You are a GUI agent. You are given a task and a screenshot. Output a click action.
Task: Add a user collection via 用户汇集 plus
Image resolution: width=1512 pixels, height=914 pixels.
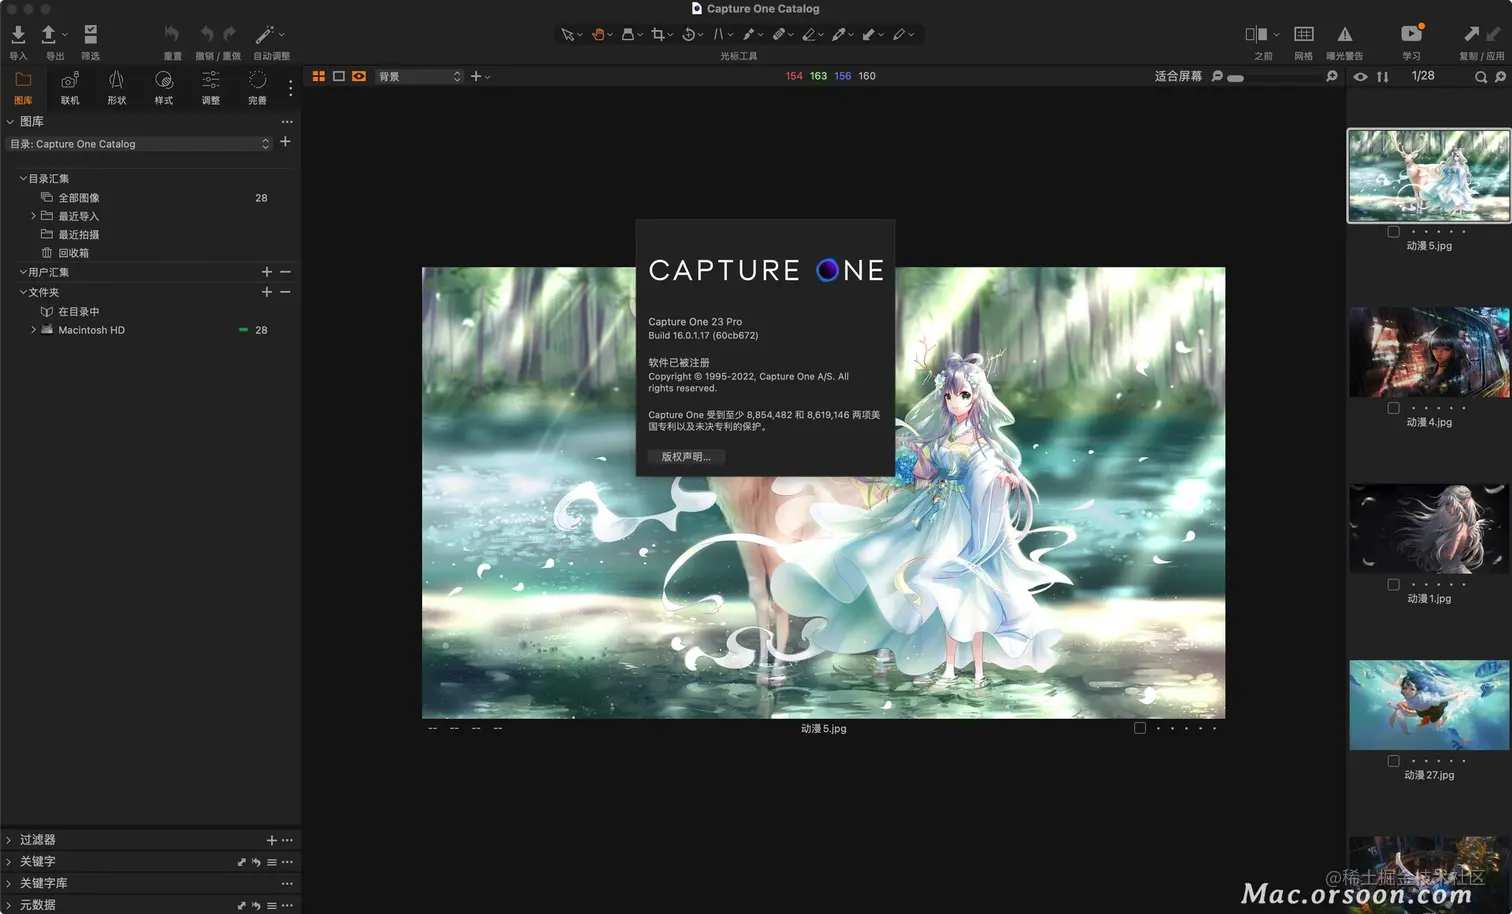[267, 272]
